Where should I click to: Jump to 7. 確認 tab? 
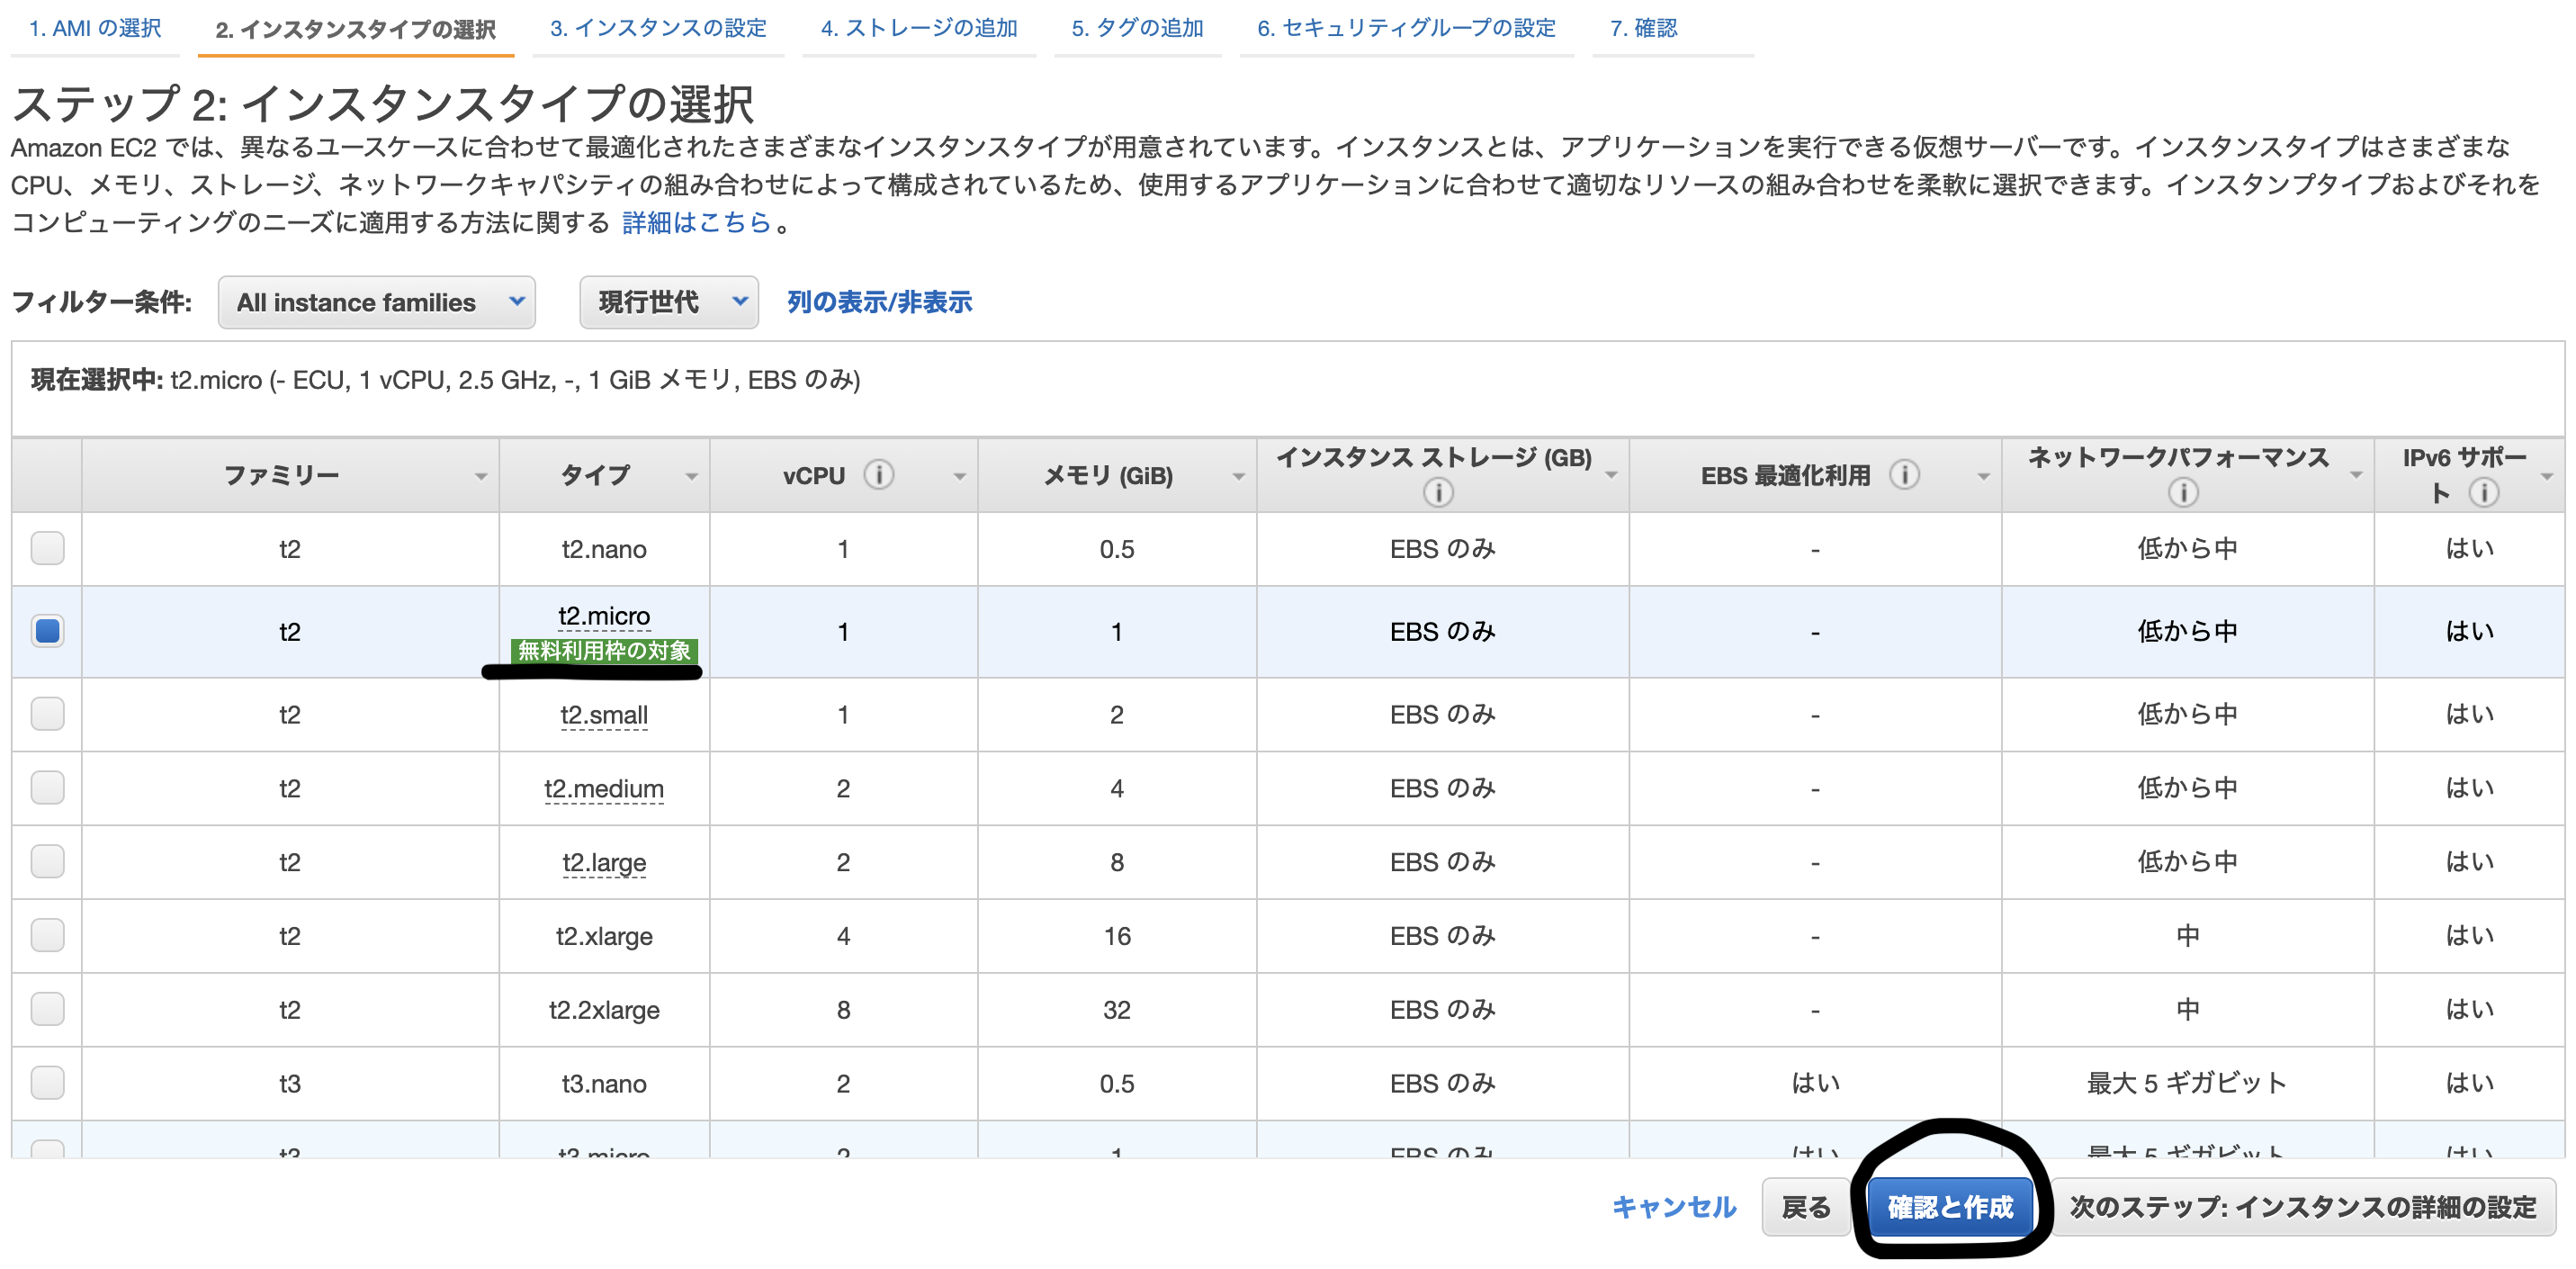click(x=1643, y=28)
